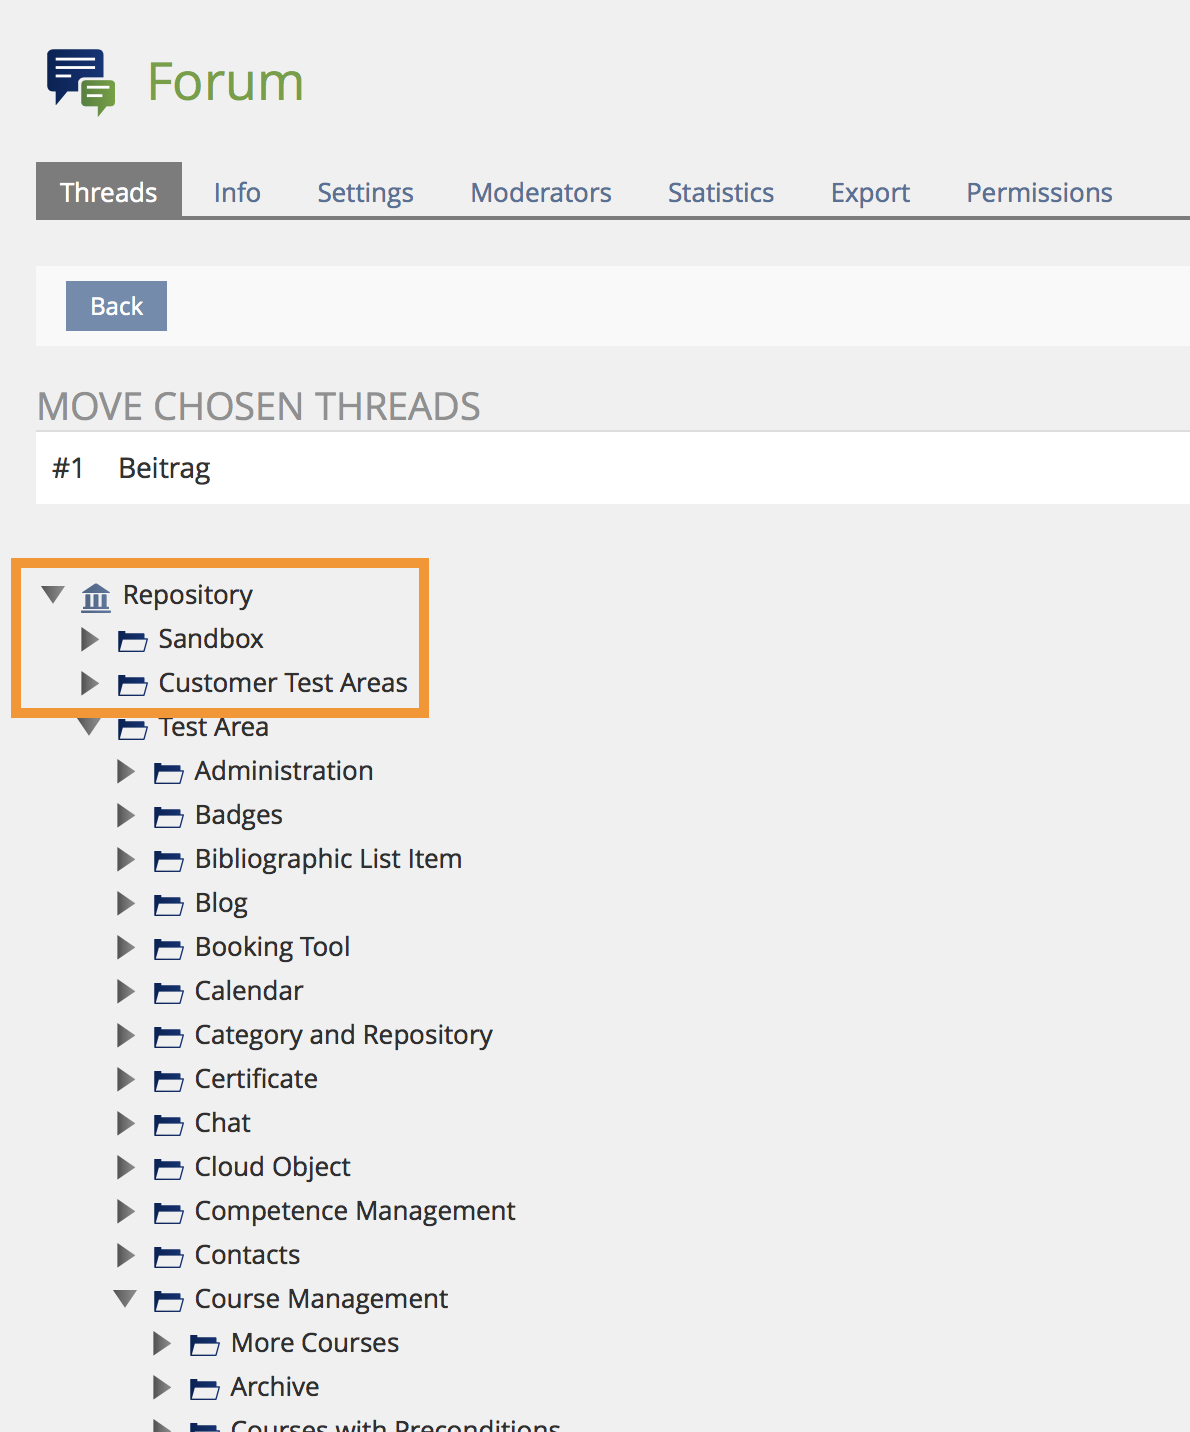Image resolution: width=1190 pixels, height=1432 pixels.
Task: Click the Repository building icon
Action: pos(96,597)
